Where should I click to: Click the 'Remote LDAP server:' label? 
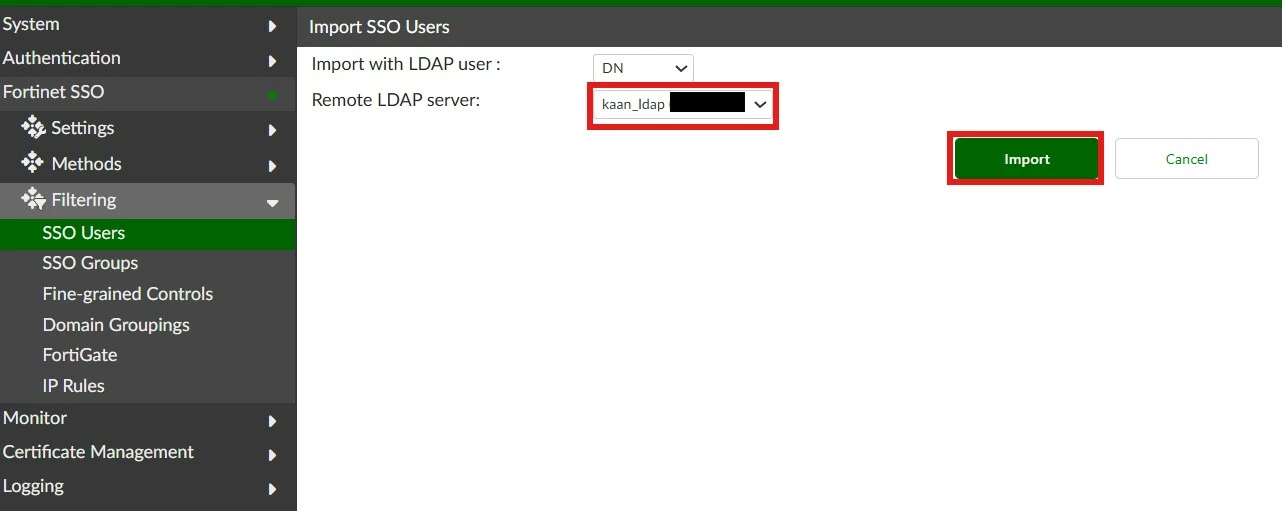396,100
